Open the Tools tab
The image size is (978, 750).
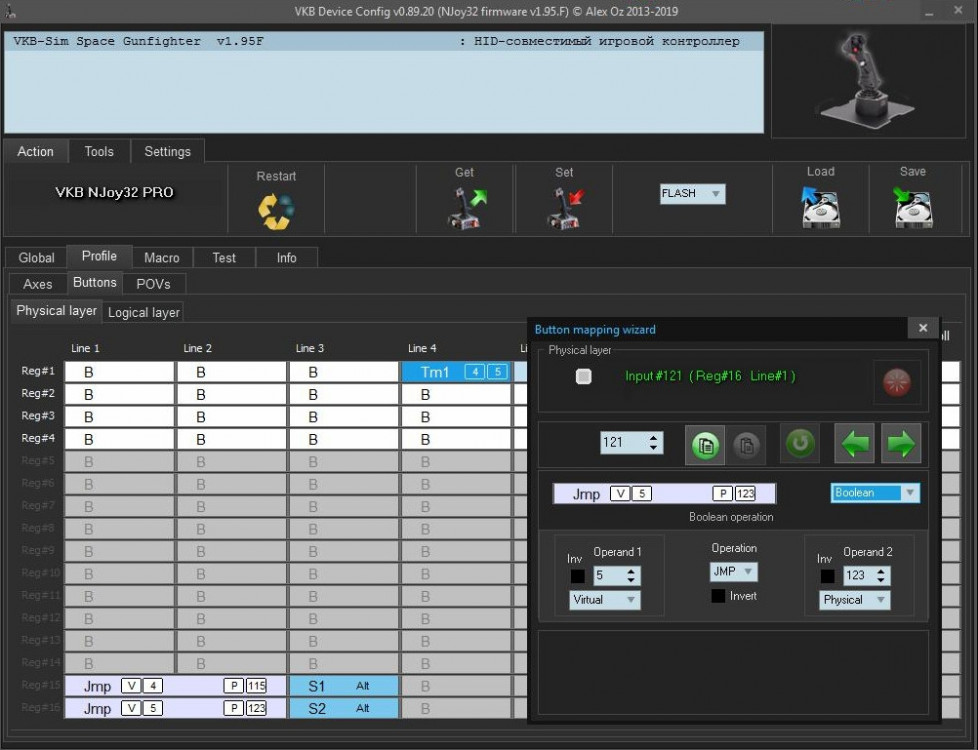point(99,151)
